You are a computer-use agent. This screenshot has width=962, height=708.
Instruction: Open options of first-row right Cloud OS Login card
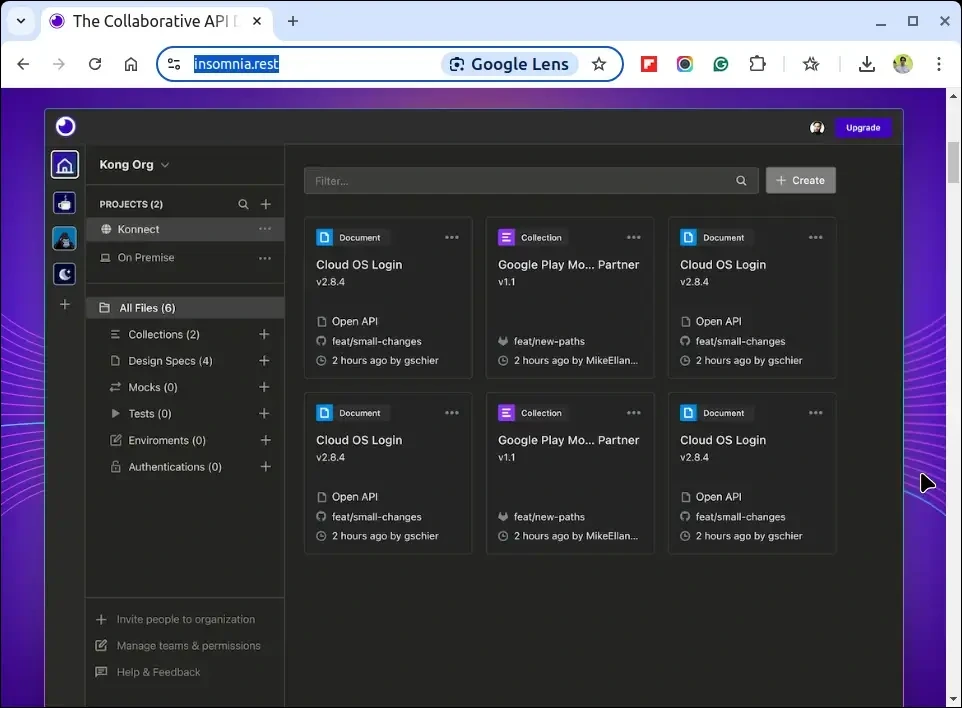pos(815,237)
